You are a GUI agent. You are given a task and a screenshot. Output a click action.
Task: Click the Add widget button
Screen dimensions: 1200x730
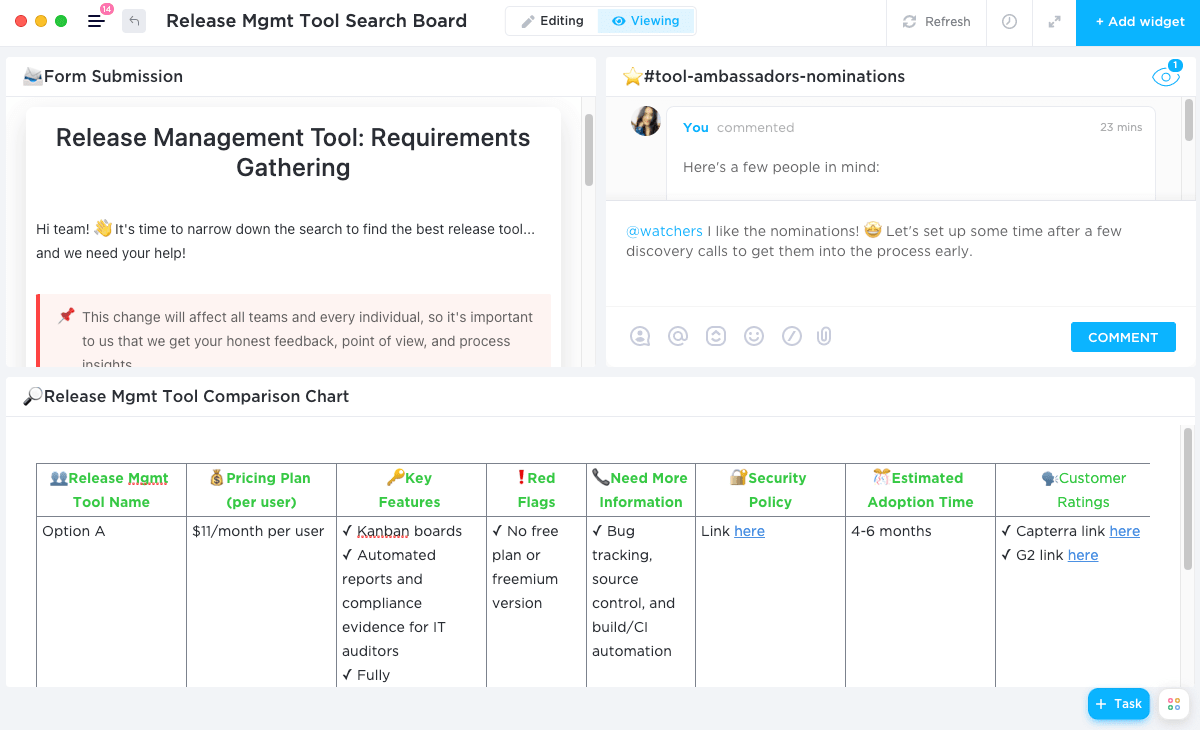[1138, 22]
